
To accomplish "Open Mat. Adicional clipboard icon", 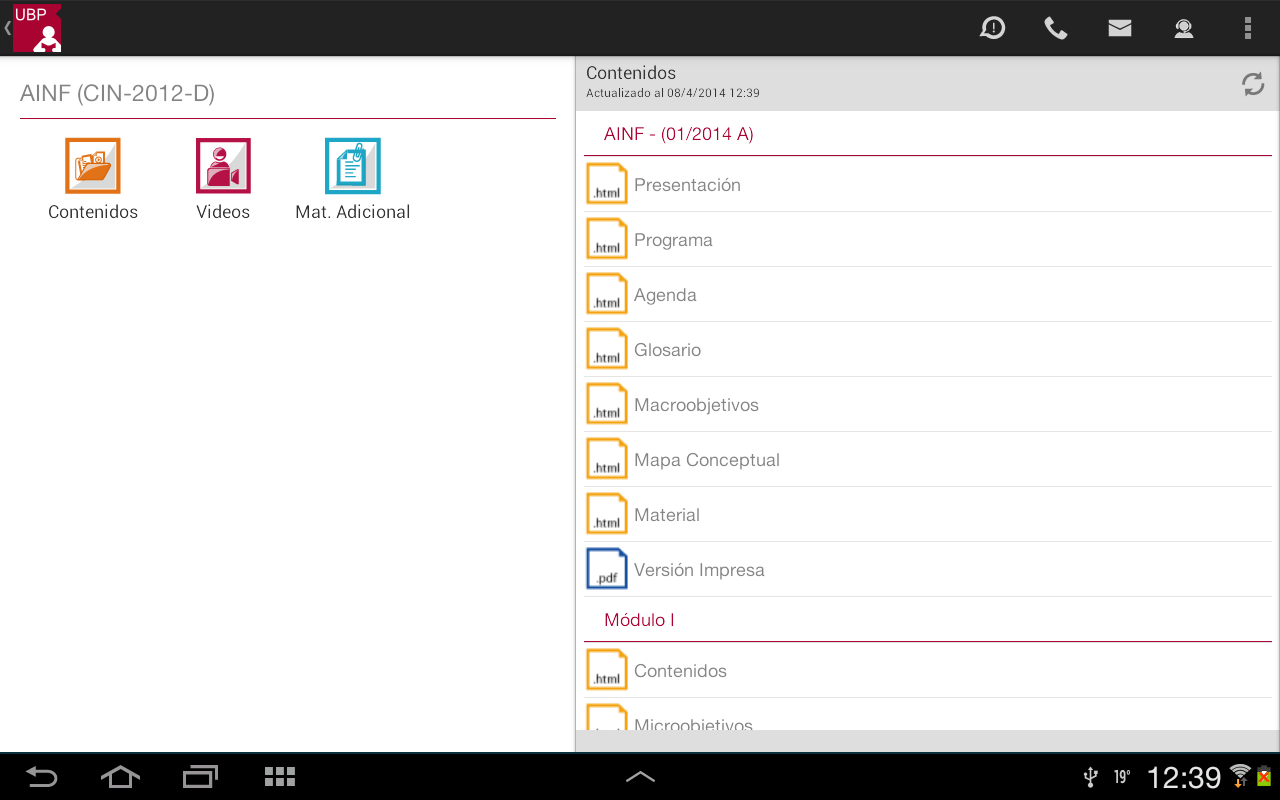I will click(x=353, y=166).
